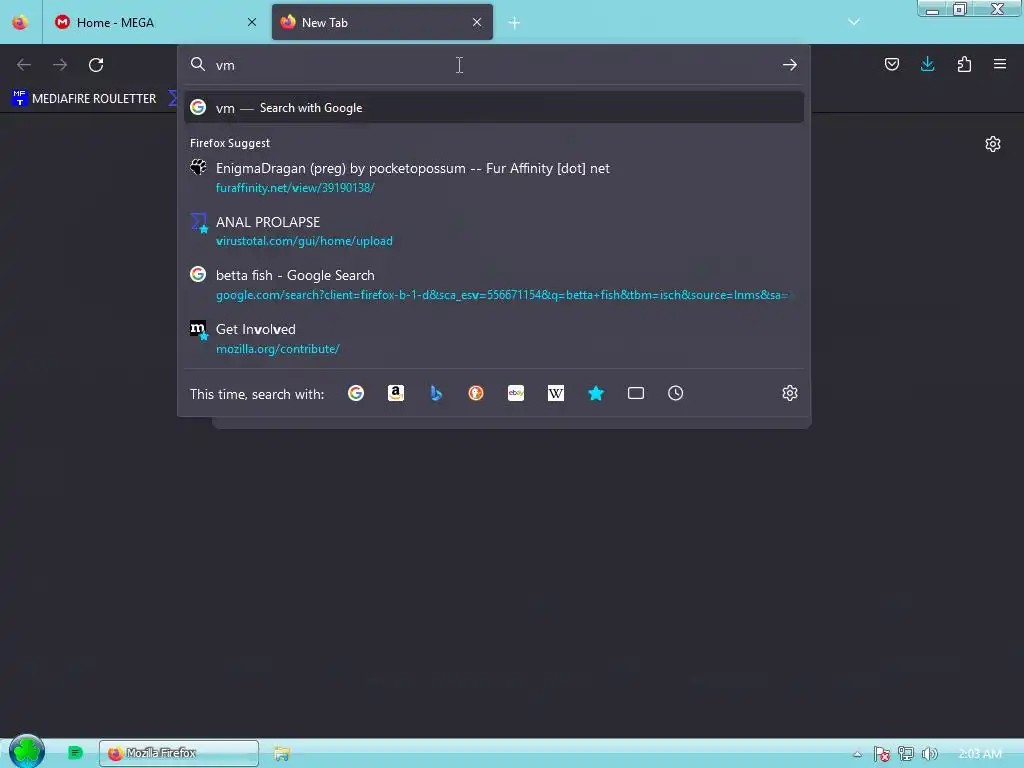Open a new tab with plus button
The height and width of the screenshot is (768, 1024).
click(514, 23)
